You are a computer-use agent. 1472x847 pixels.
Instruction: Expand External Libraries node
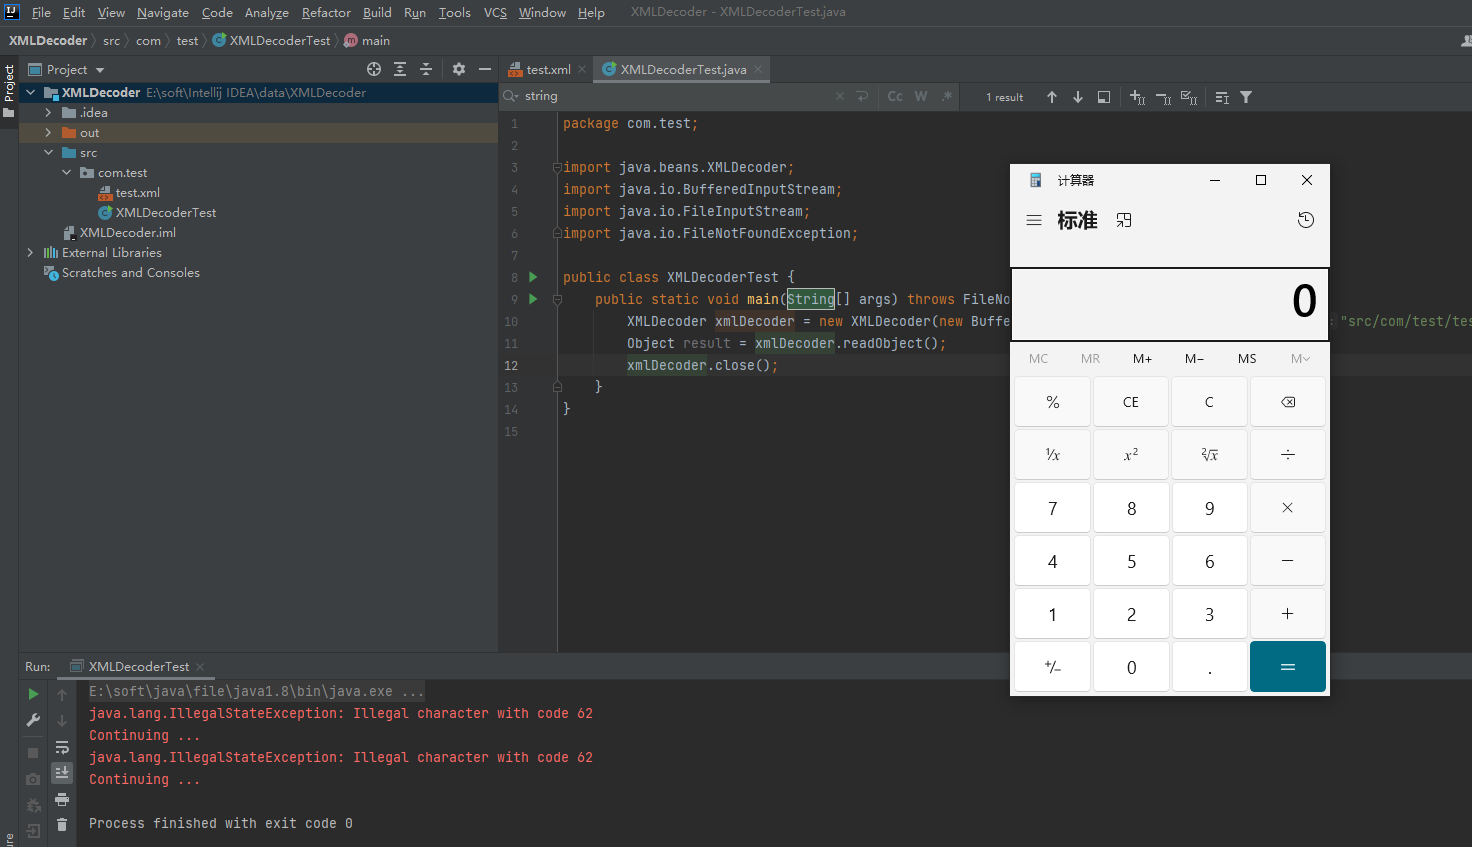(x=30, y=252)
